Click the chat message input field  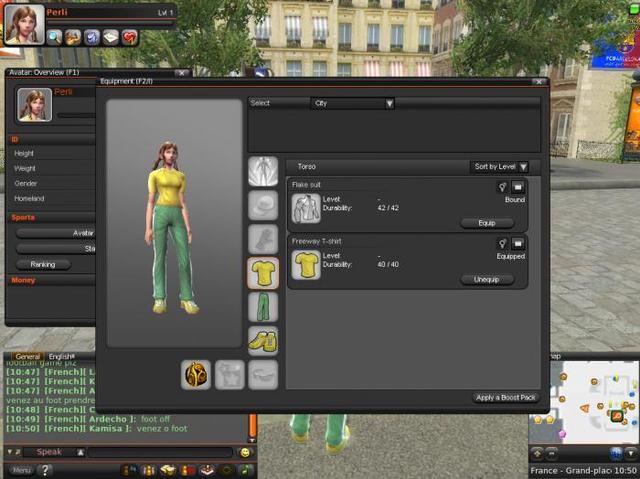coord(160,452)
